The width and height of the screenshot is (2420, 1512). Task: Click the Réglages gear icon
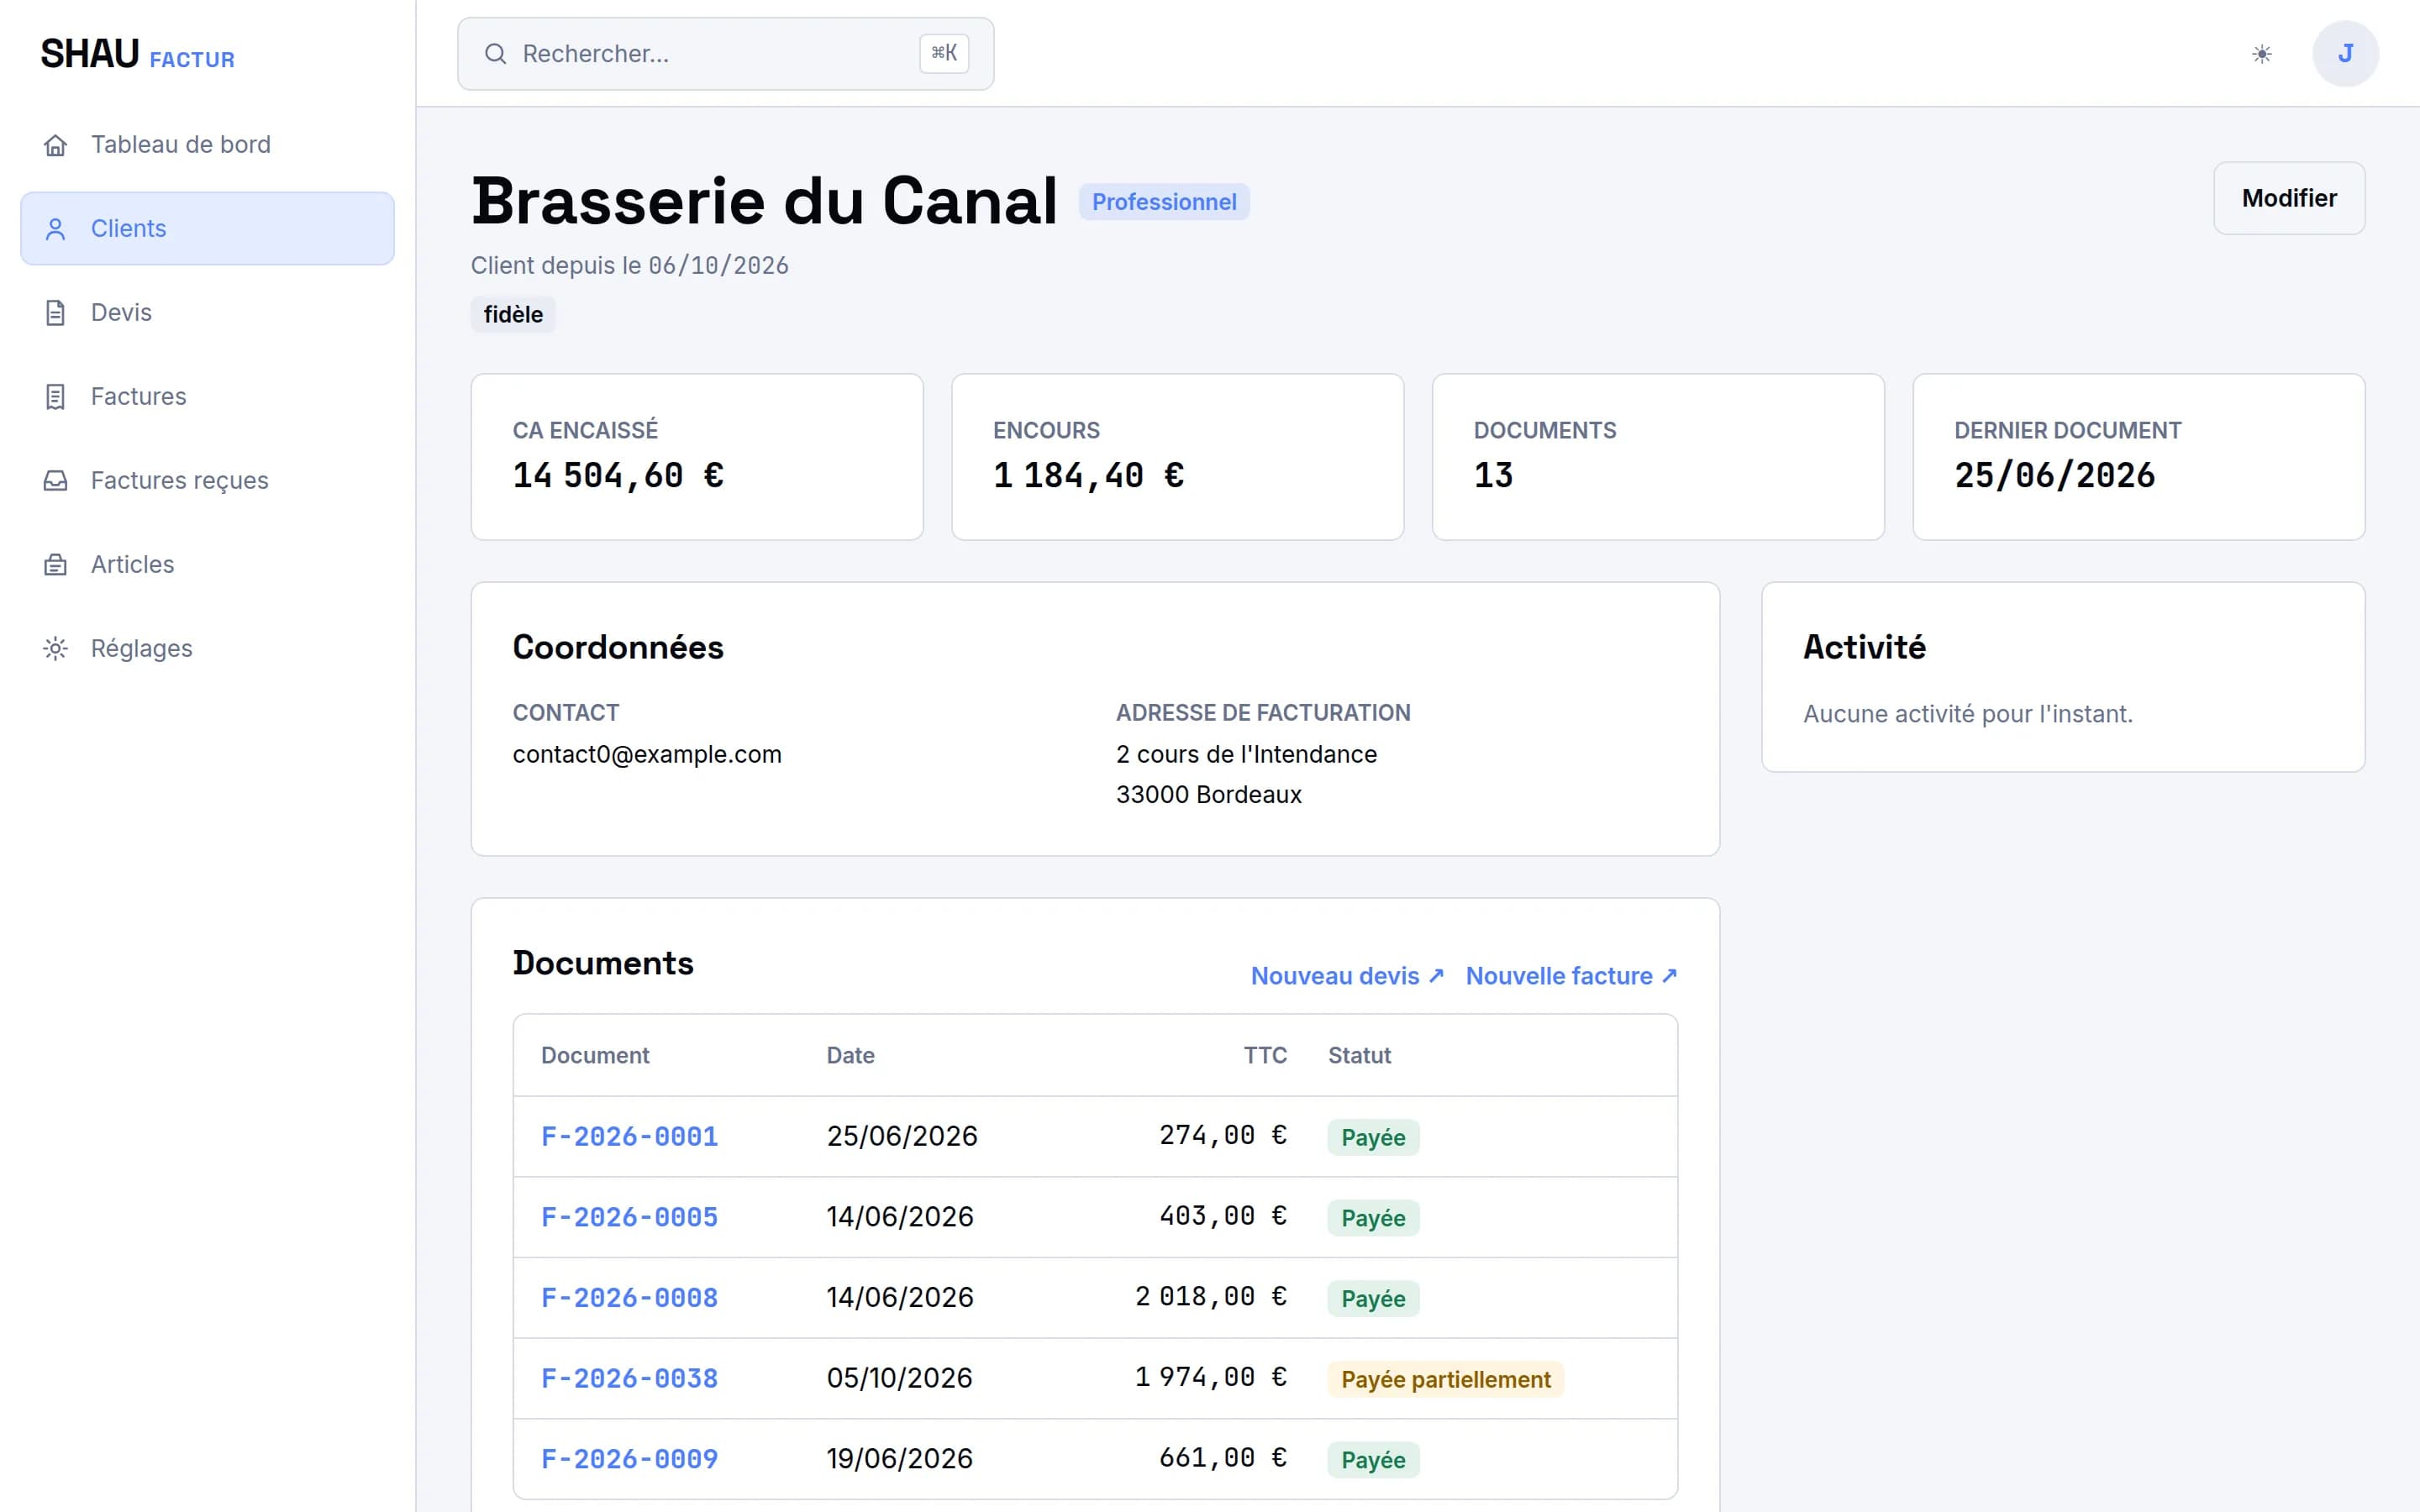[56, 649]
